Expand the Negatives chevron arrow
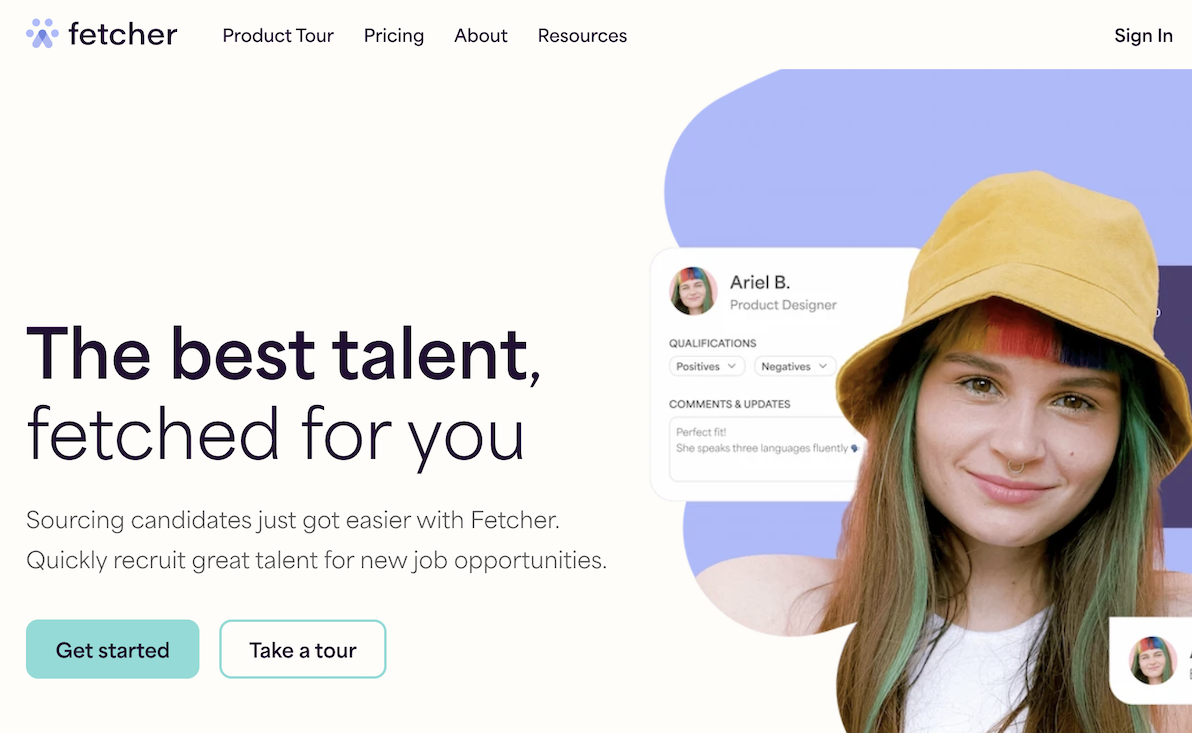Image resolution: width=1192 pixels, height=733 pixels. [x=822, y=366]
